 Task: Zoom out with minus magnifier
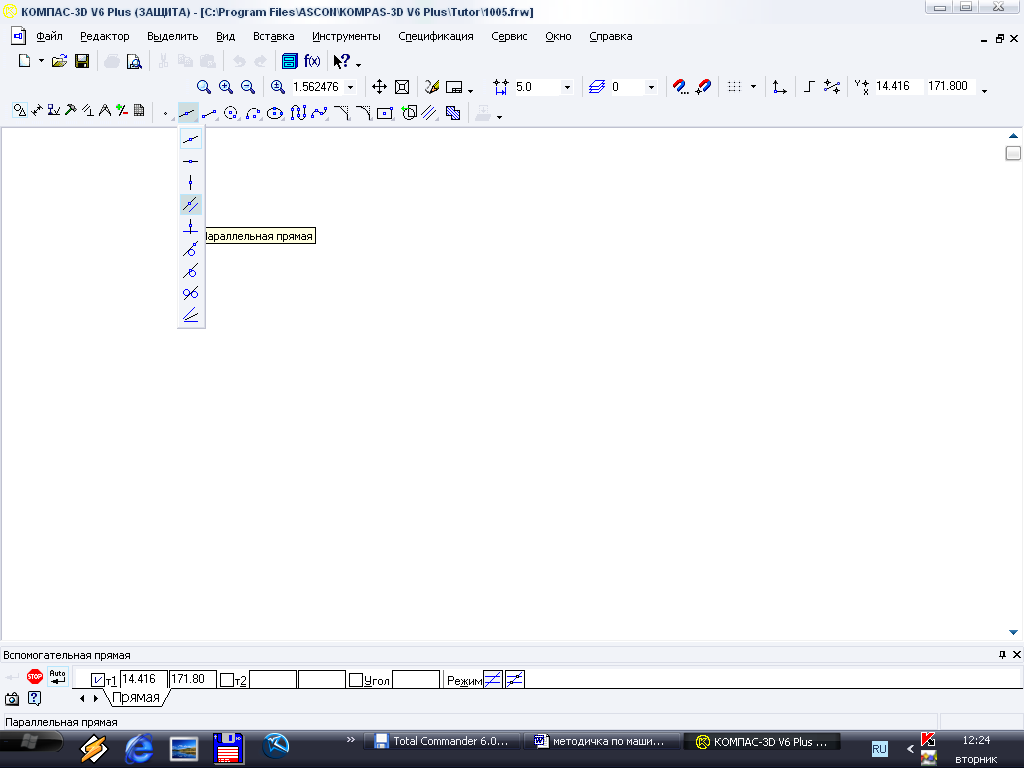click(x=248, y=87)
